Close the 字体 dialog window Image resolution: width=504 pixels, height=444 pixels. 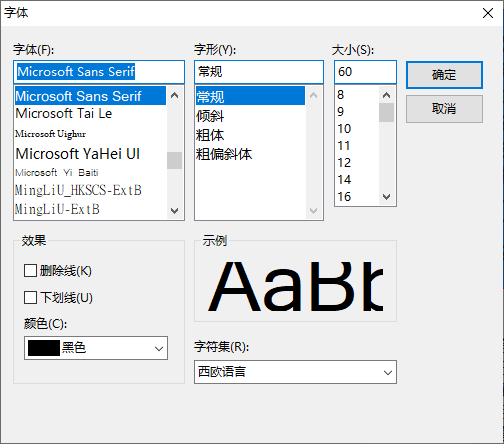click(488, 13)
